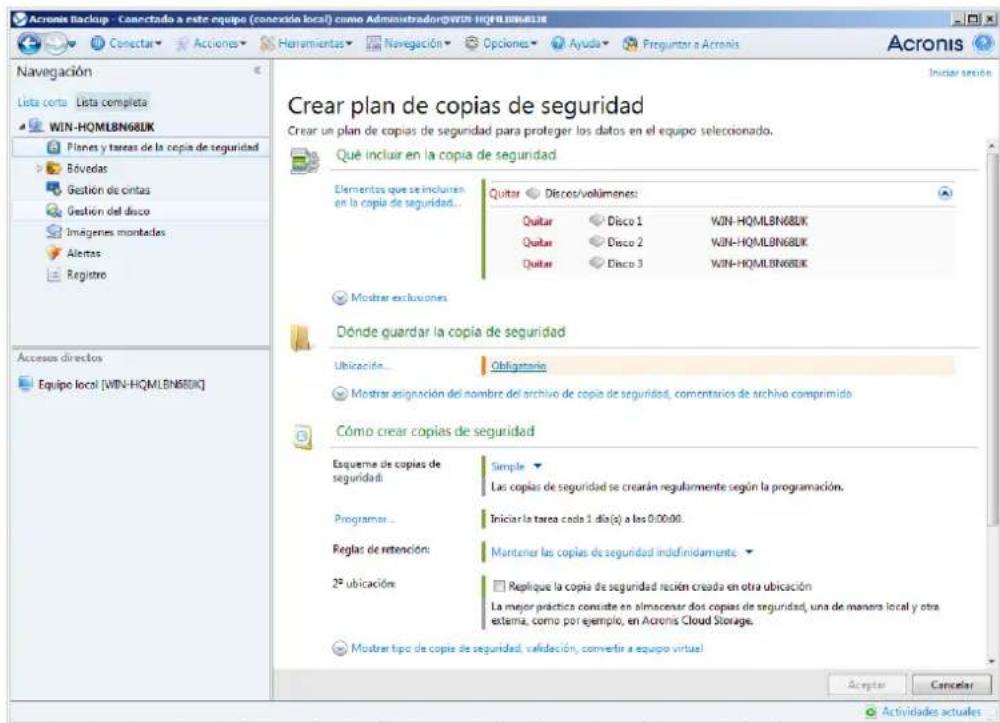Switch to the Lista corta tab

tap(42, 102)
